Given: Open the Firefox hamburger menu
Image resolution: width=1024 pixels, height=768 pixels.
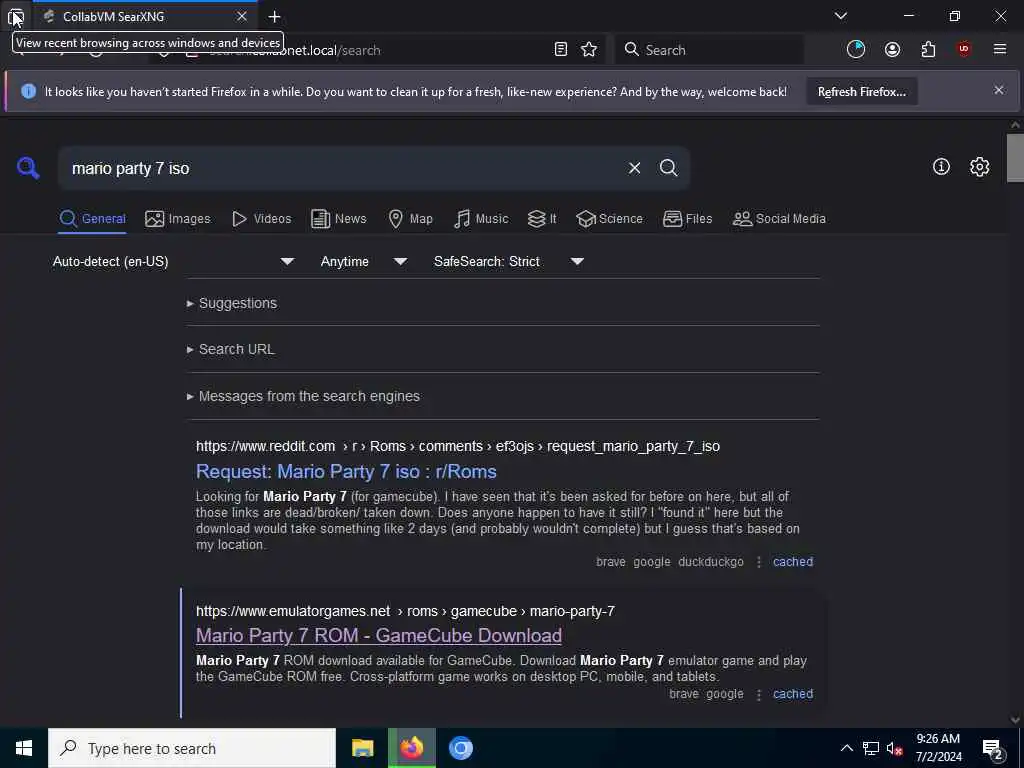Looking at the screenshot, I should [1000, 50].
